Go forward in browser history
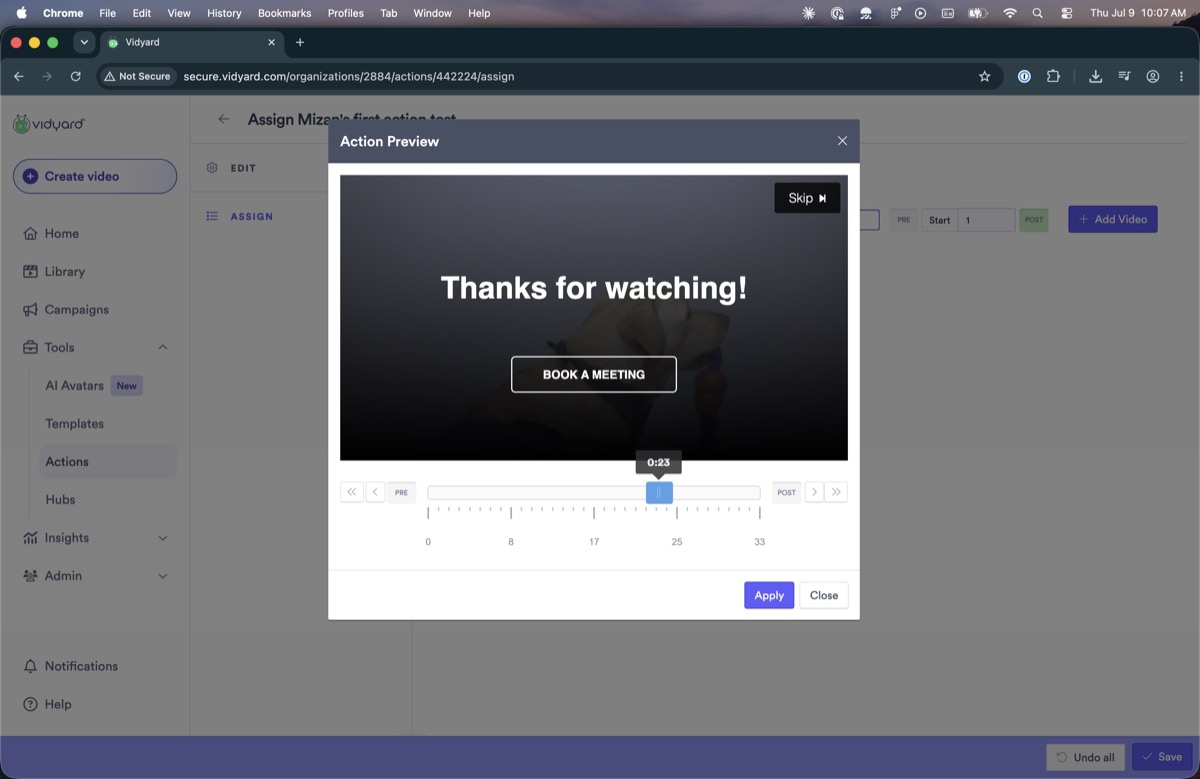This screenshot has height=779, width=1200. (47, 76)
